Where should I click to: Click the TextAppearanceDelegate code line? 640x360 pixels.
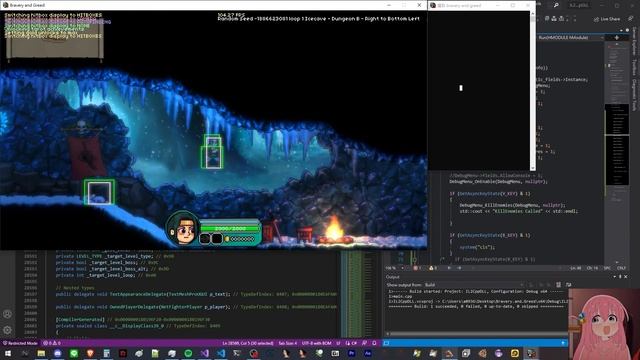click(x=196, y=294)
